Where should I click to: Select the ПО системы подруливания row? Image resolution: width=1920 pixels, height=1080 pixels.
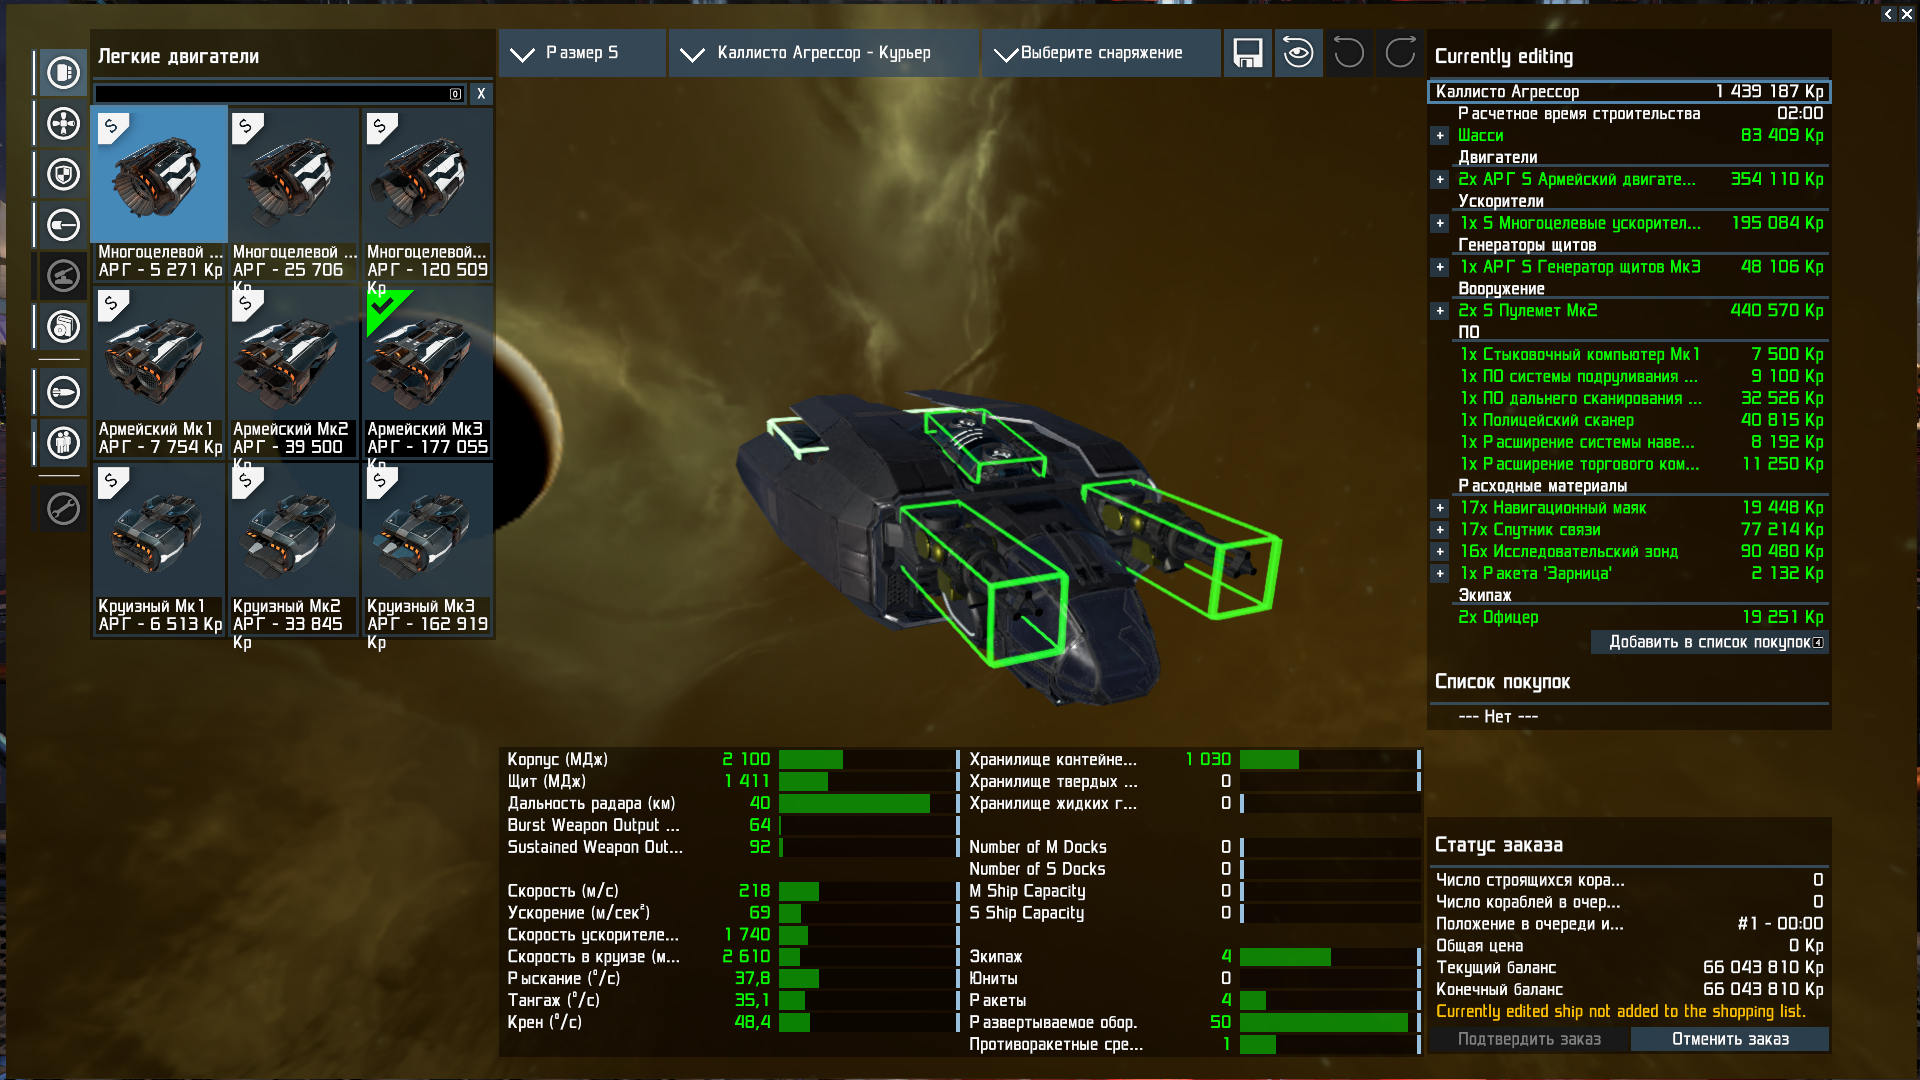1640,377
